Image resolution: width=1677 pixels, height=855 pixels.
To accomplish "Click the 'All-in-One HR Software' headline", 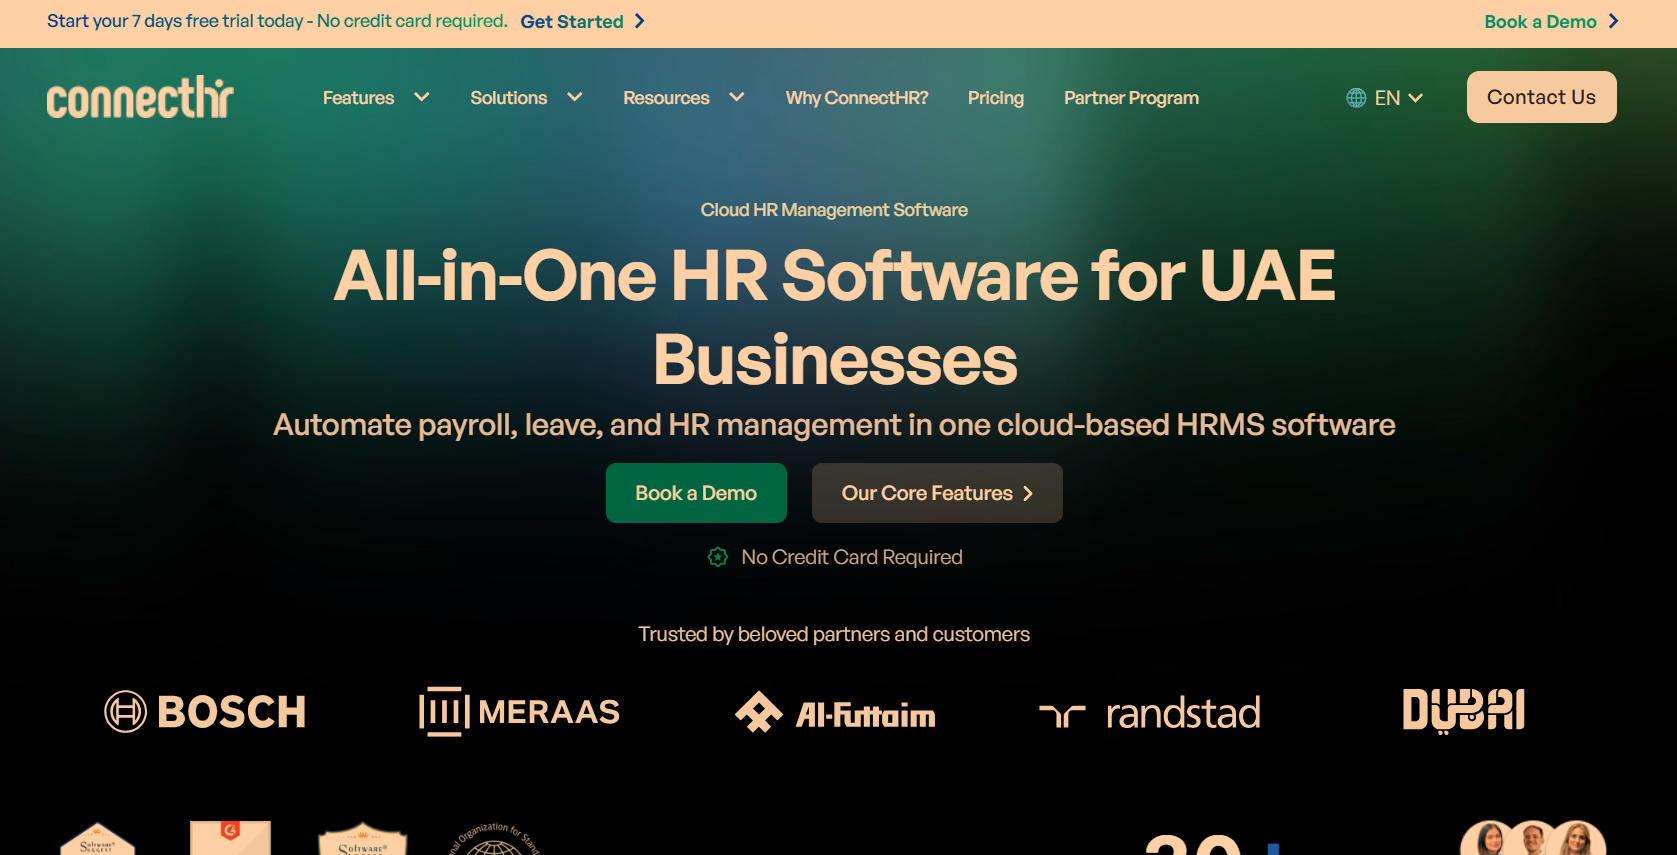I will [x=835, y=317].
